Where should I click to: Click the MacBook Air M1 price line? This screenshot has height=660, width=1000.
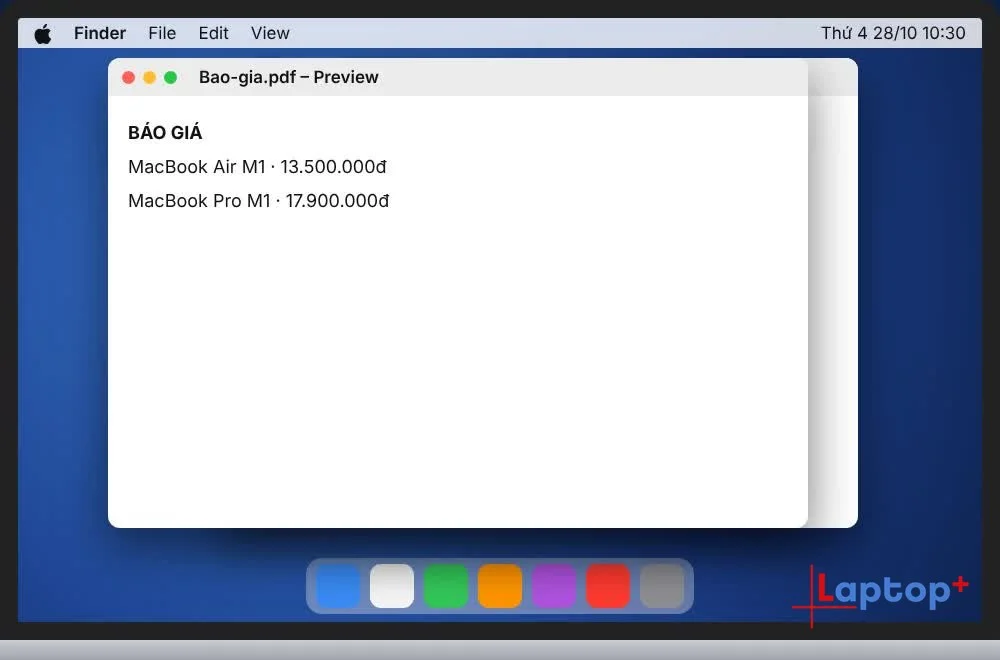click(257, 167)
